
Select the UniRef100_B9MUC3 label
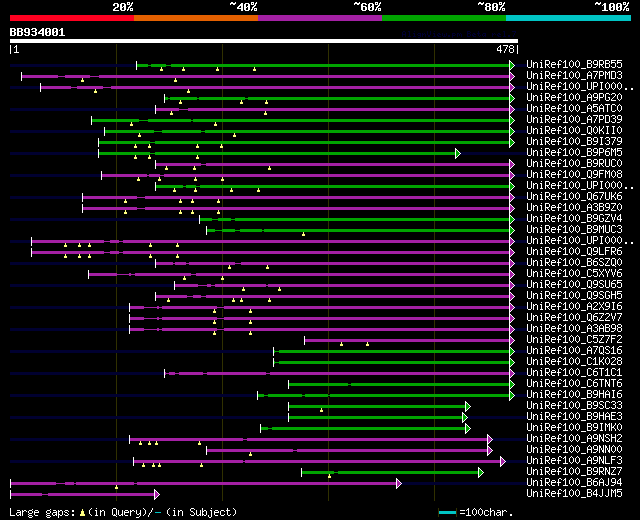pos(574,229)
